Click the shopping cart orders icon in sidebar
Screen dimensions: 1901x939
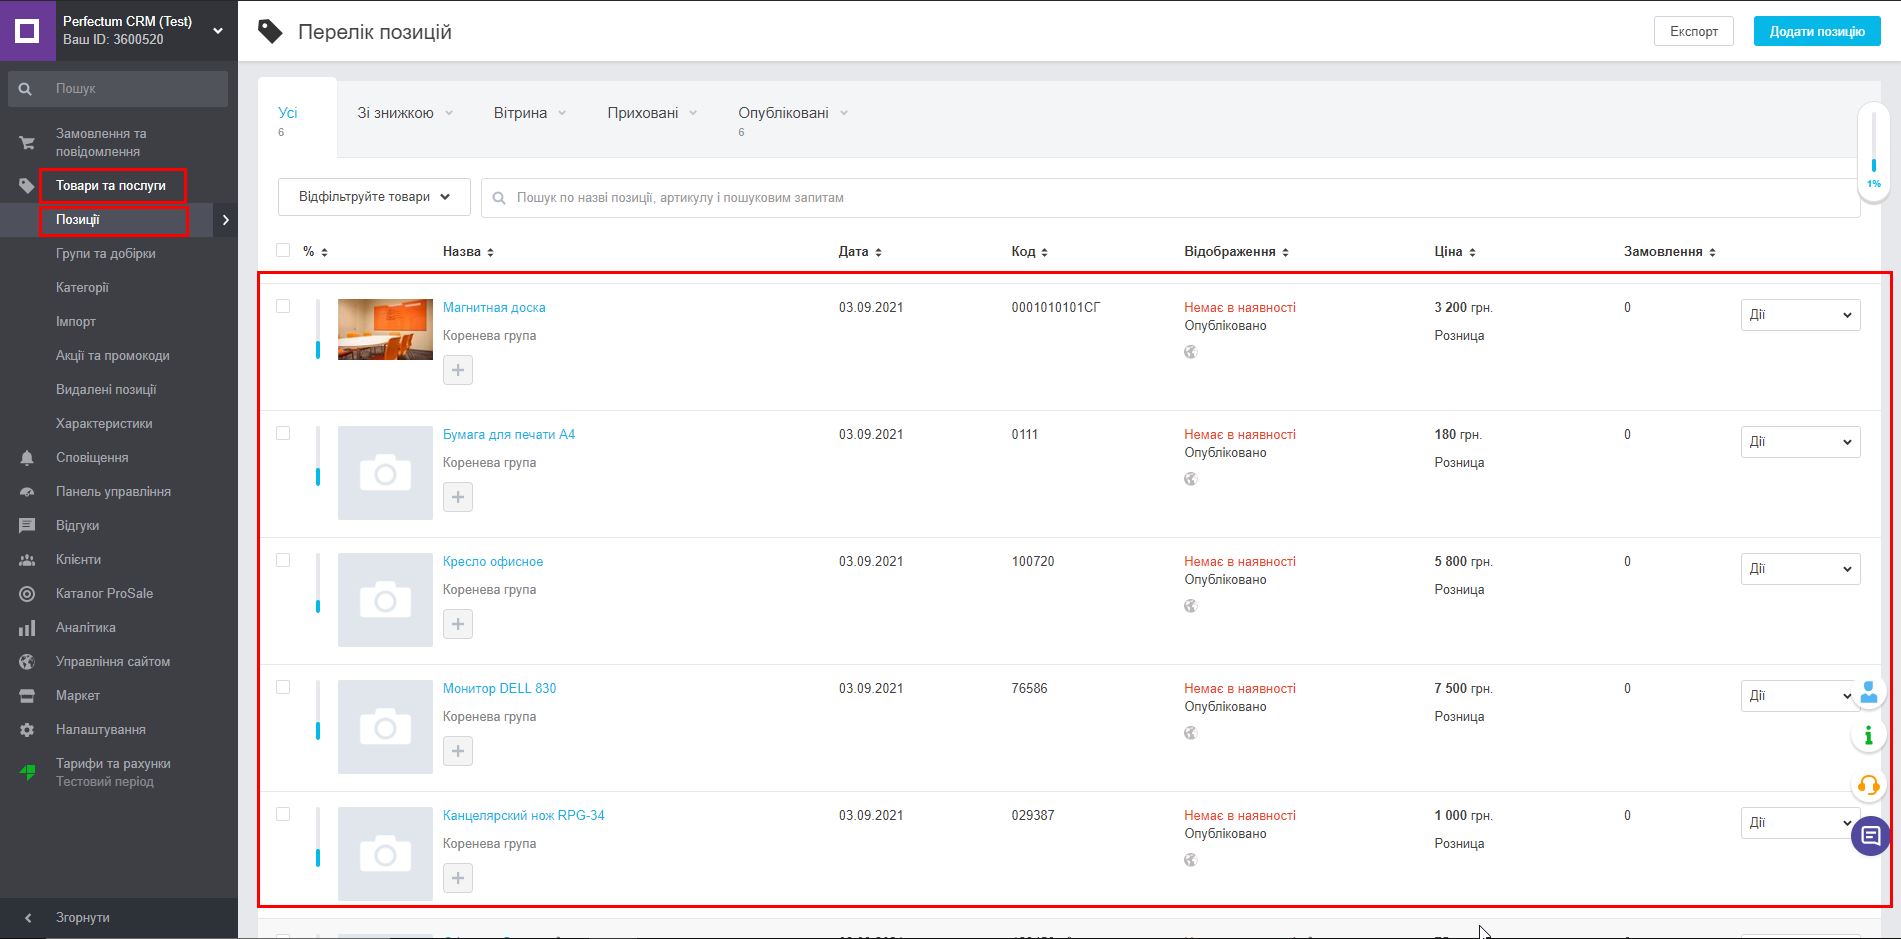click(27, 143)
